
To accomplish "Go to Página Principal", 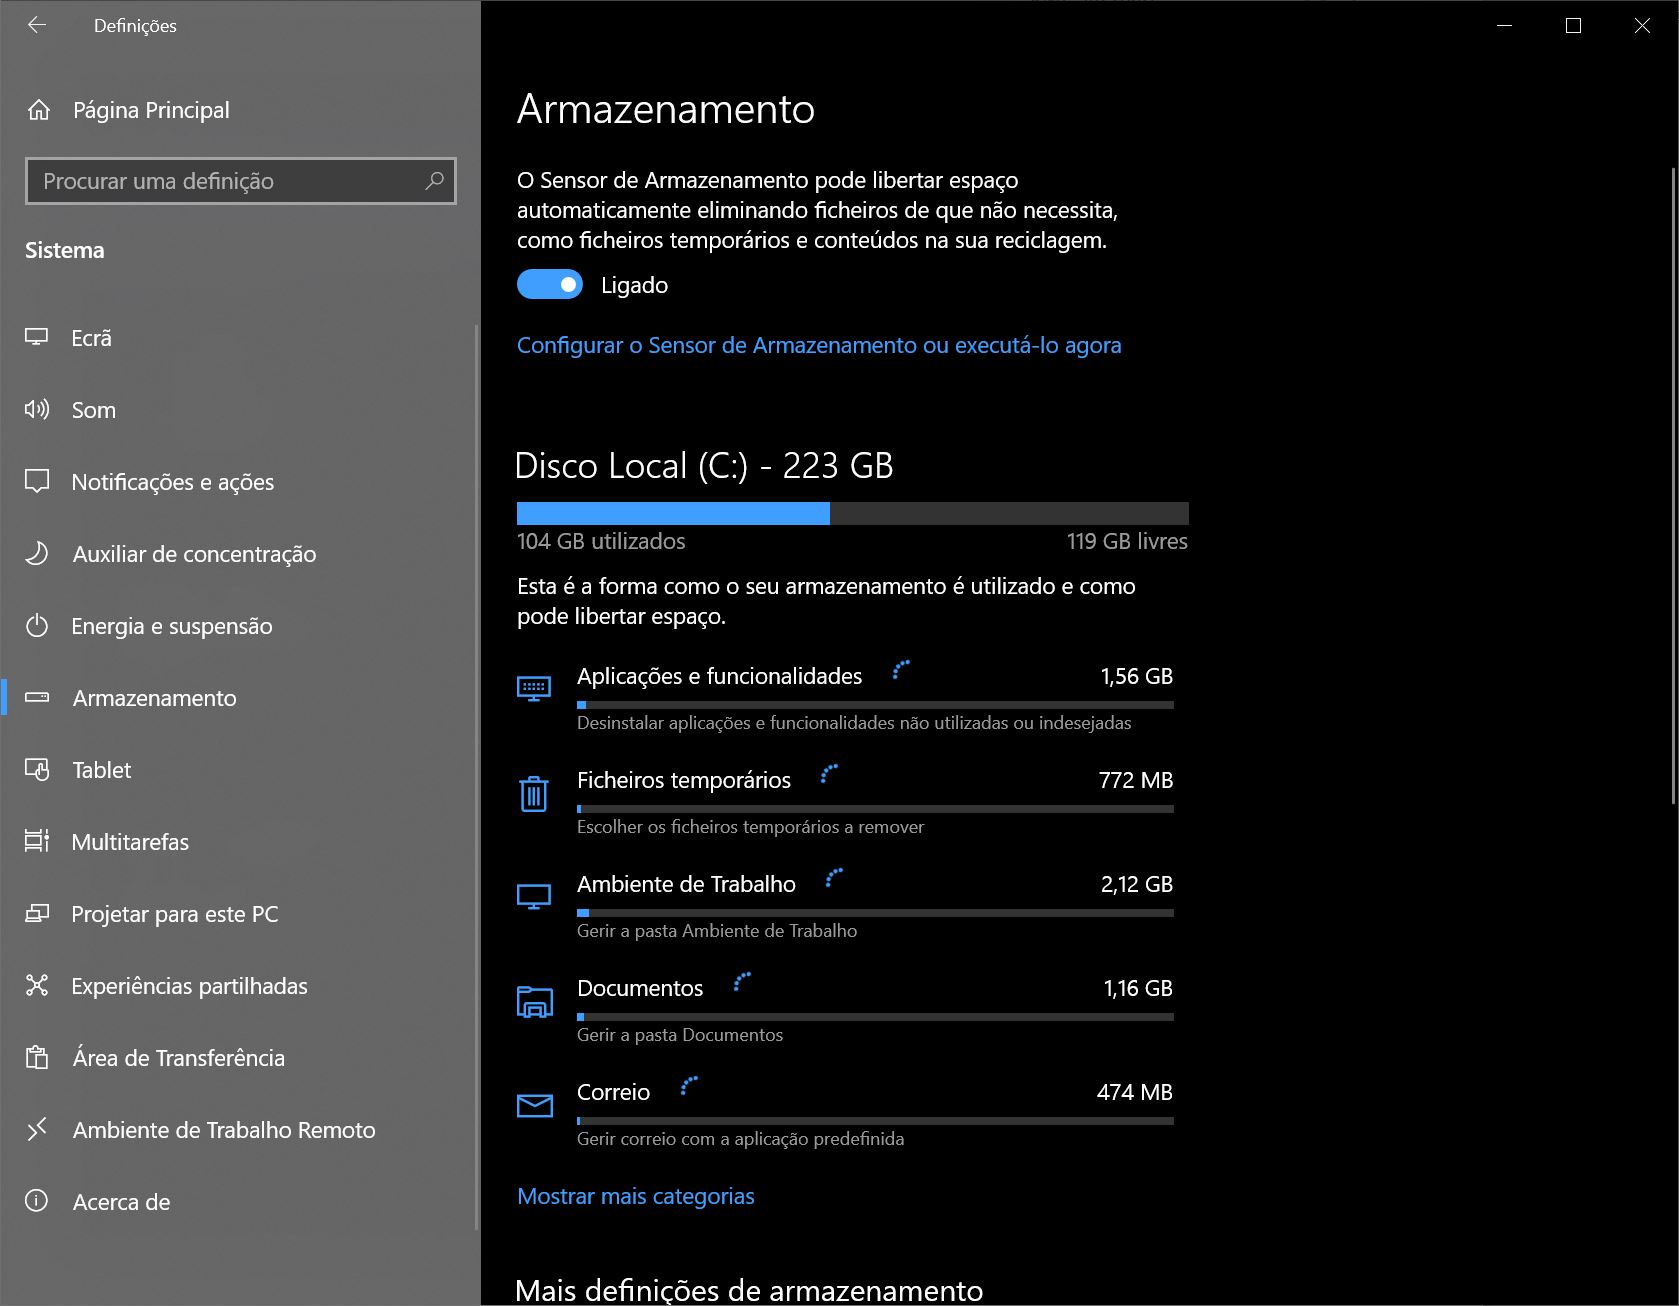I will click(240, 110).
